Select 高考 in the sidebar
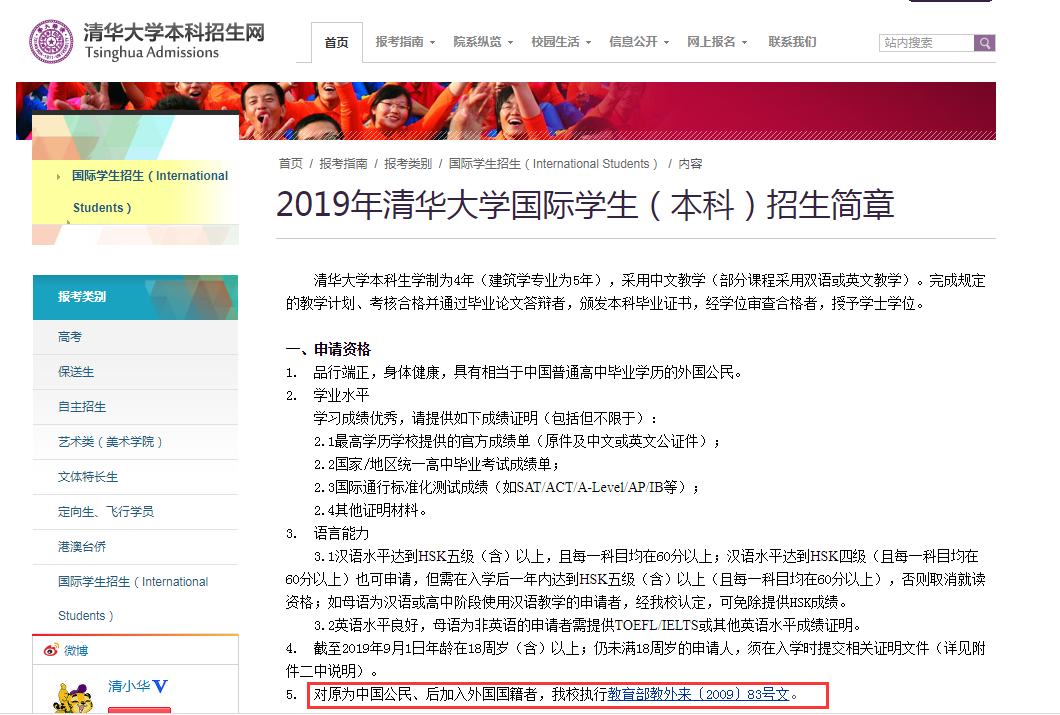The width and height of the screenshot is (1060, 715). coord(135,337)
